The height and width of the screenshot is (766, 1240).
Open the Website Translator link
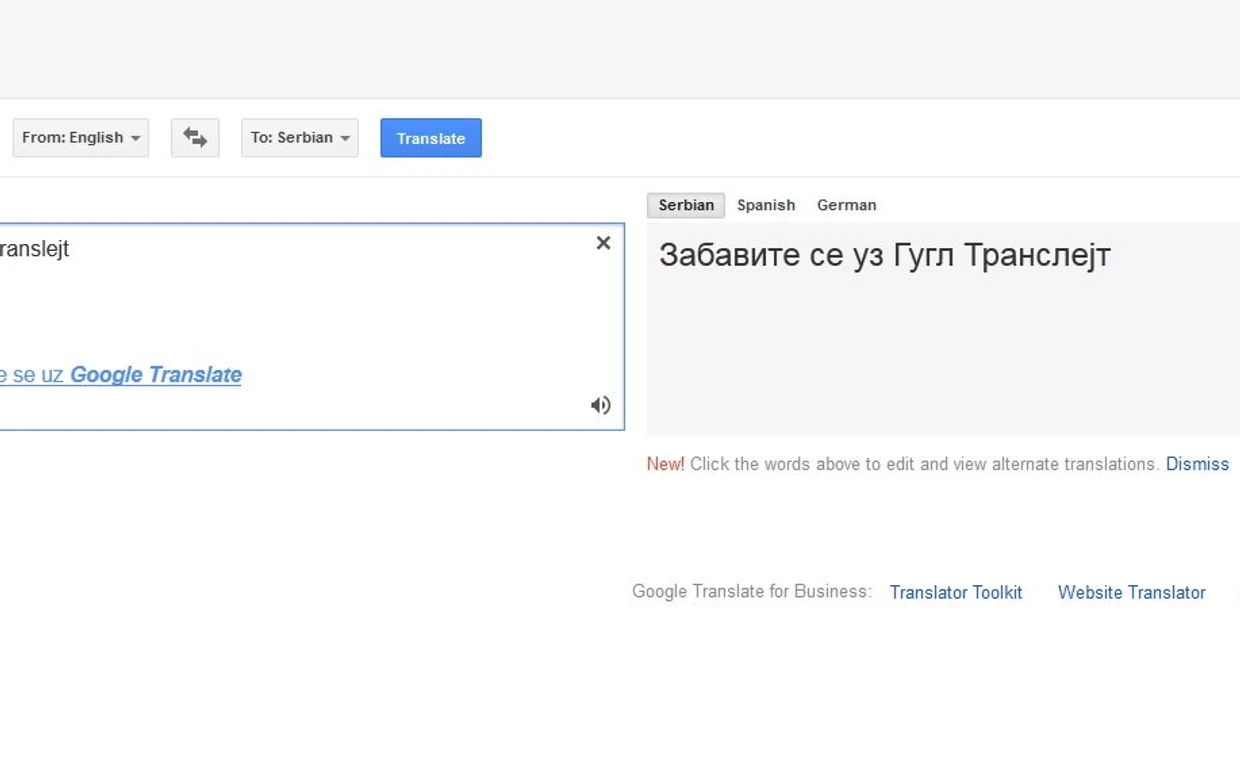1131,592
